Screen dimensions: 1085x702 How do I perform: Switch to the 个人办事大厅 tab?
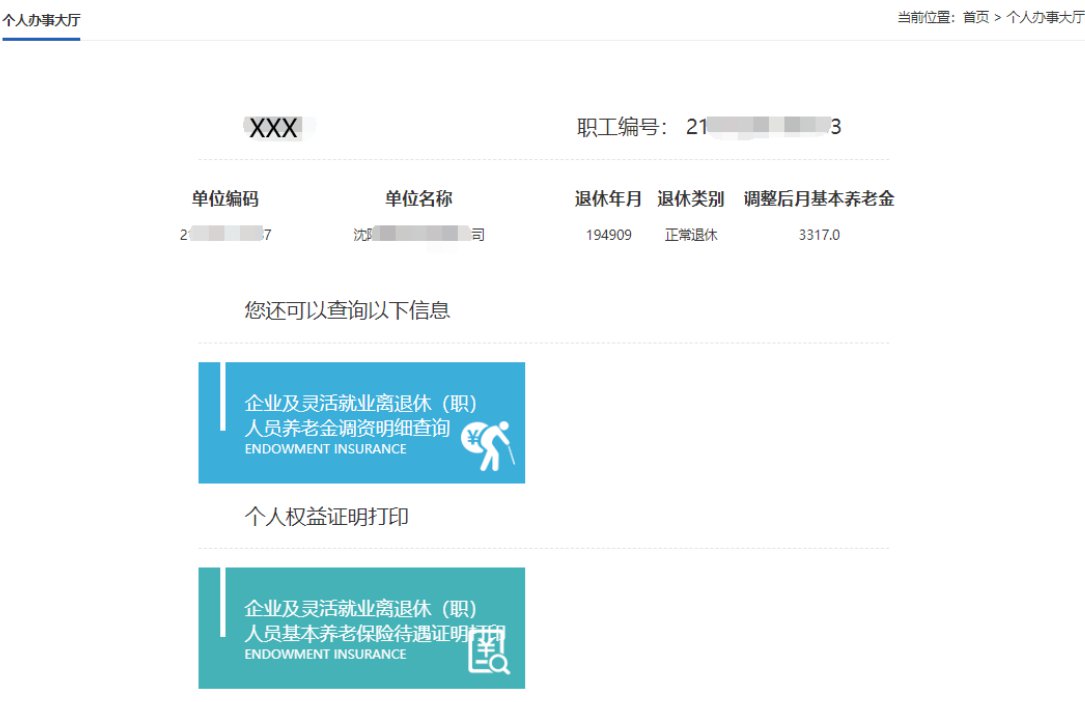coord(41,19)
